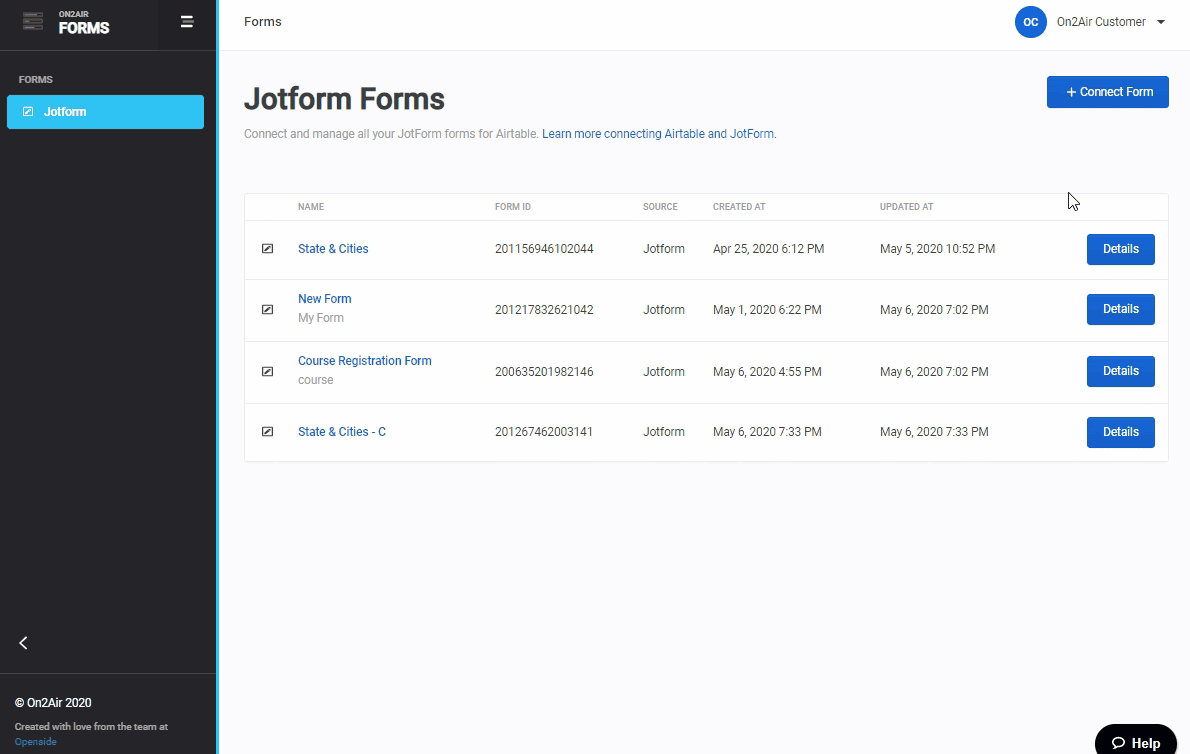Open the Learn more connecting Airtable link

658,134
